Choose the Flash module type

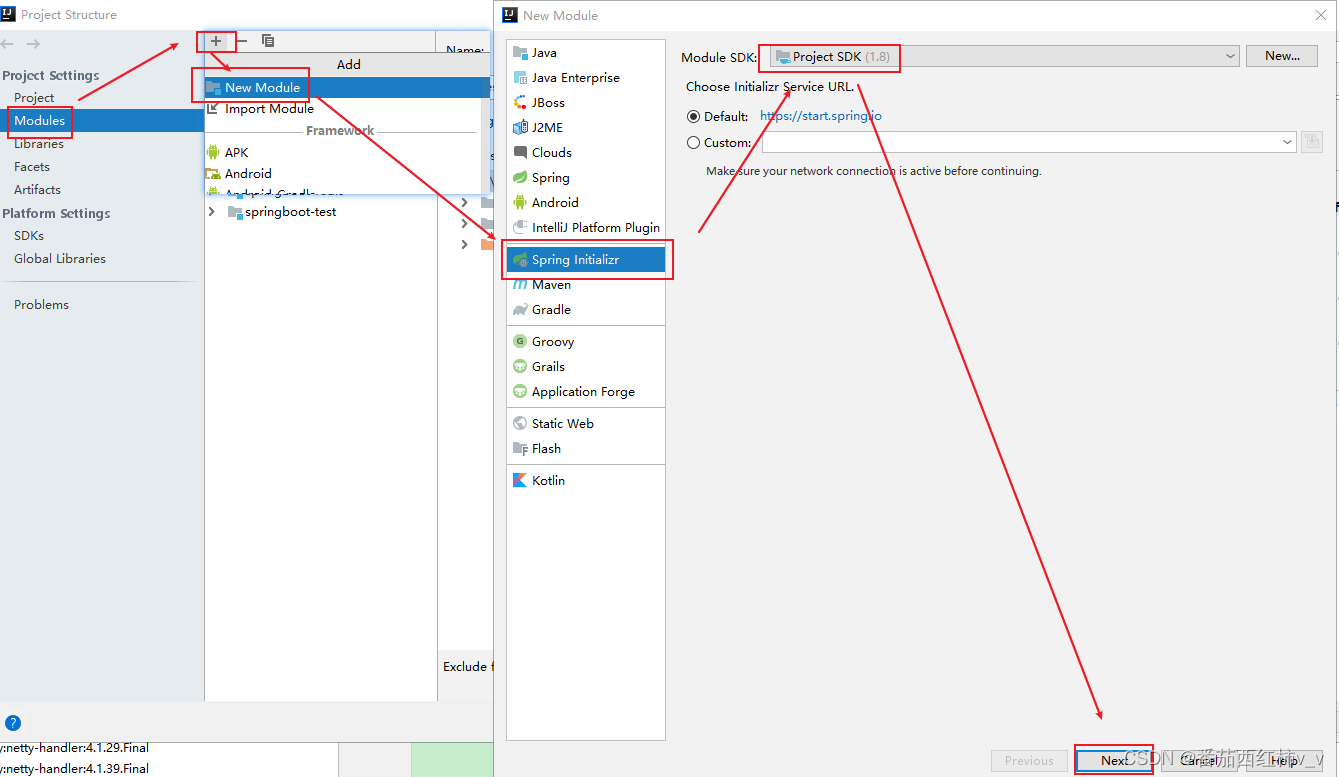(586, 449)
